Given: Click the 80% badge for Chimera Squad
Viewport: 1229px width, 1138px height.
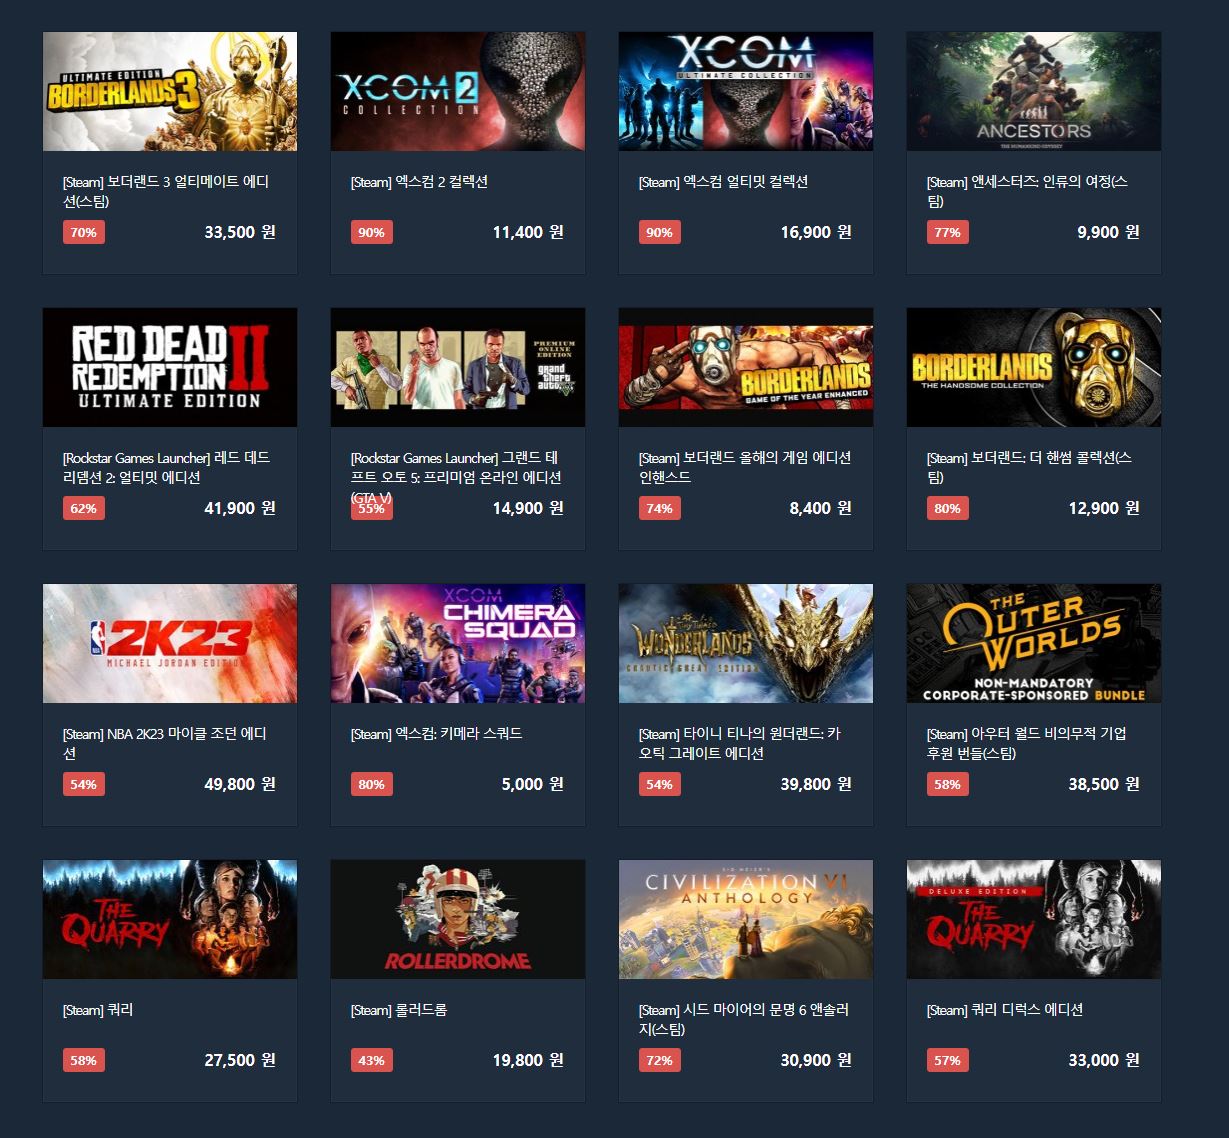Looking at the screenshot, I should [371, 784].
